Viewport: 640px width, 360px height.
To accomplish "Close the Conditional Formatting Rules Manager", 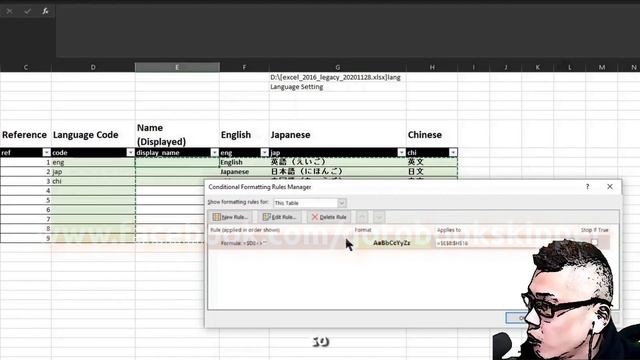I will click(610, 187).
